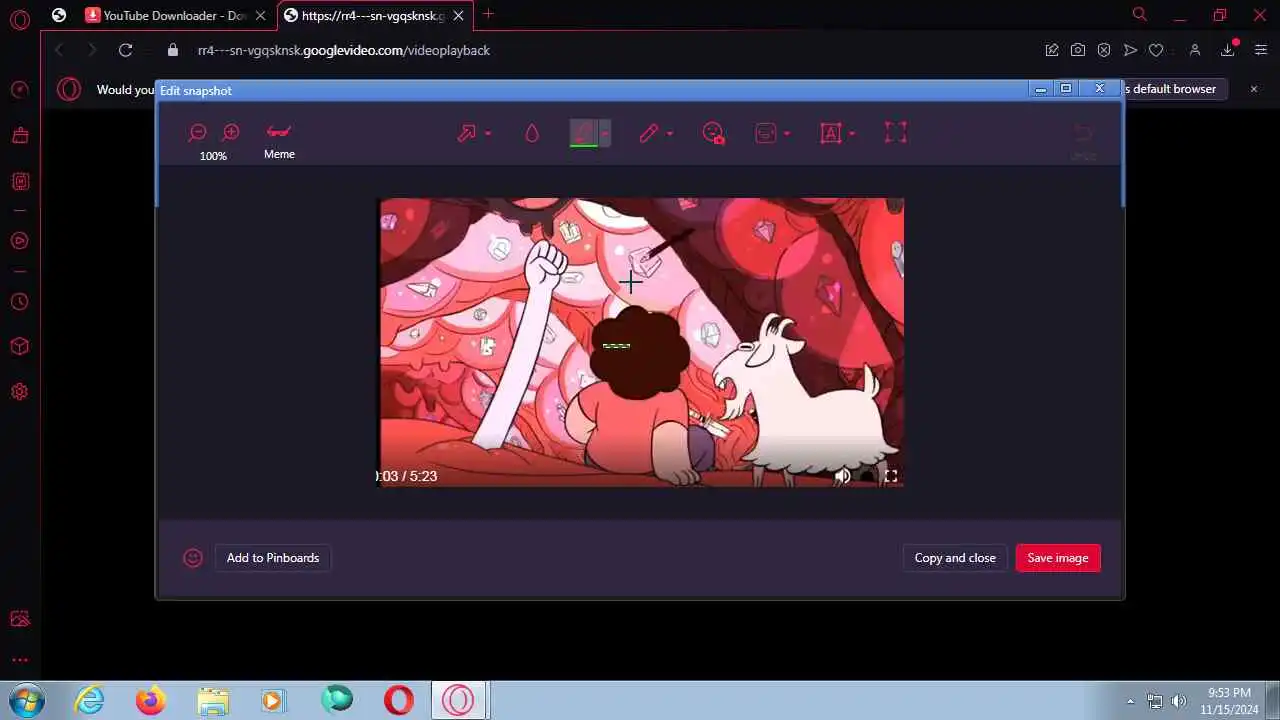This screenshot has width=1280, height=720.
Task: Select the Arrow drawing tool
Action: point(467,133)
